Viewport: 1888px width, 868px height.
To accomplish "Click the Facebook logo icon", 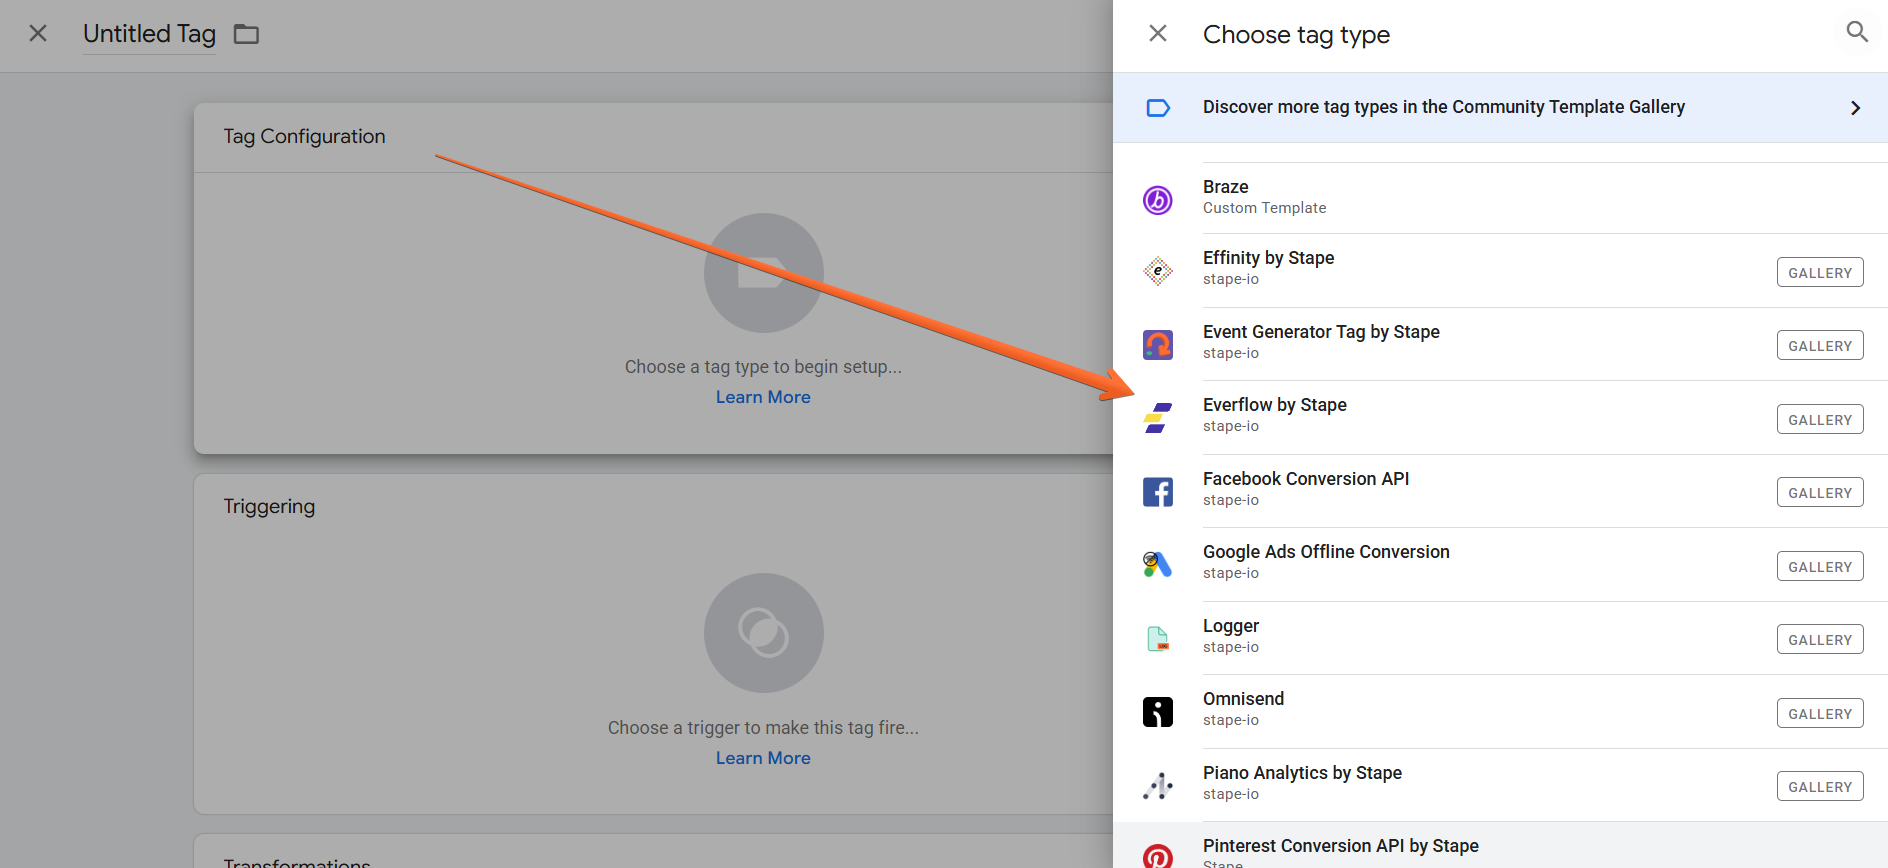I will (x=1158, y=492).
